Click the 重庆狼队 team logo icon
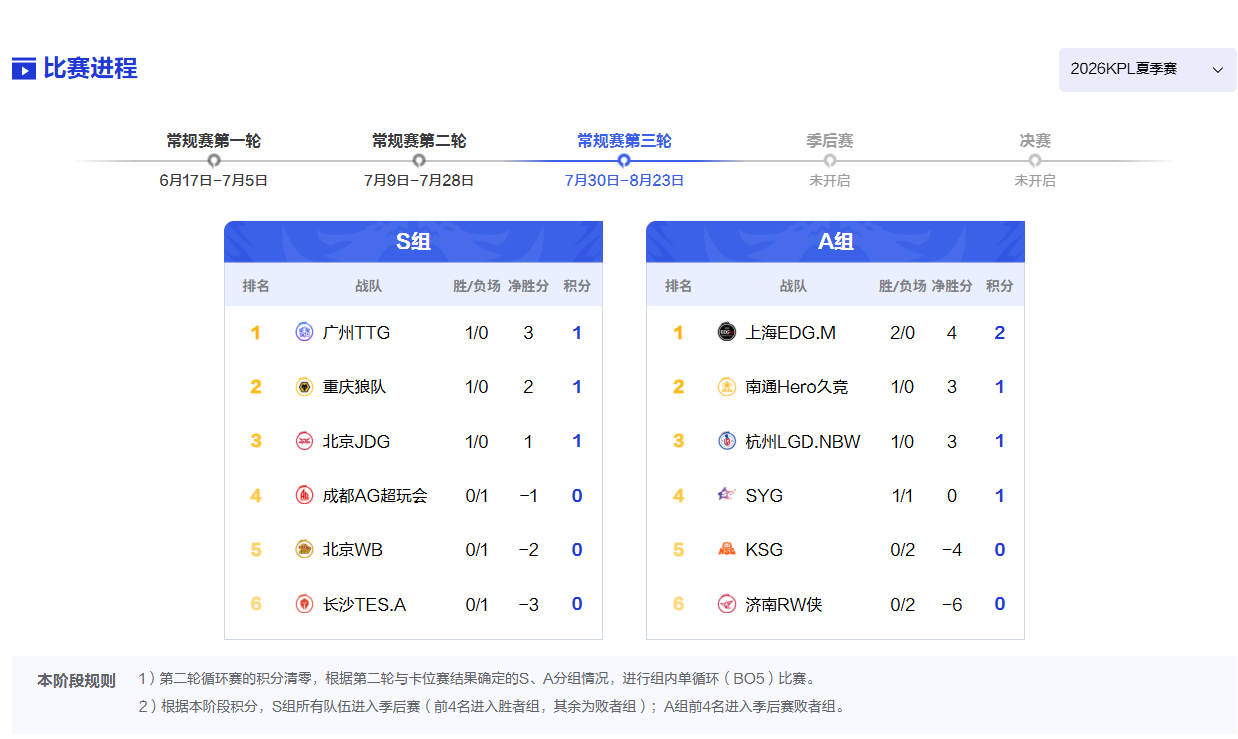Screen dimensions: 1238x739 click(x=305, y=387)
